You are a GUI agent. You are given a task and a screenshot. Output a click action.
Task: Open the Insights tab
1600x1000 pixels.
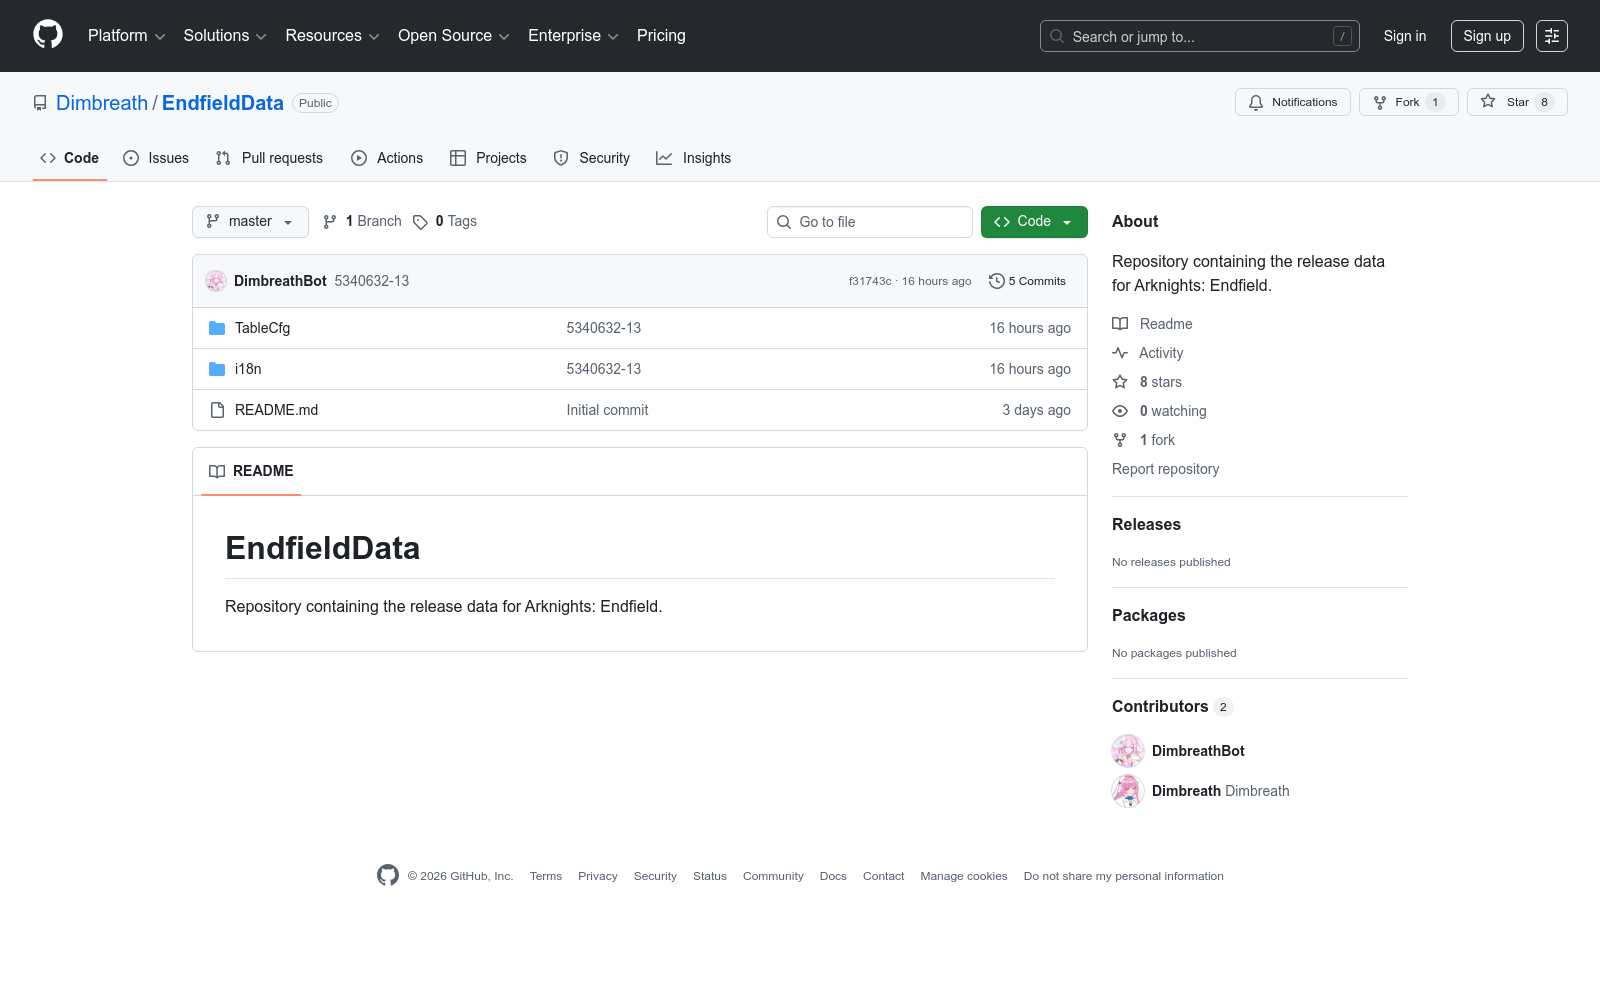point(694,158)
